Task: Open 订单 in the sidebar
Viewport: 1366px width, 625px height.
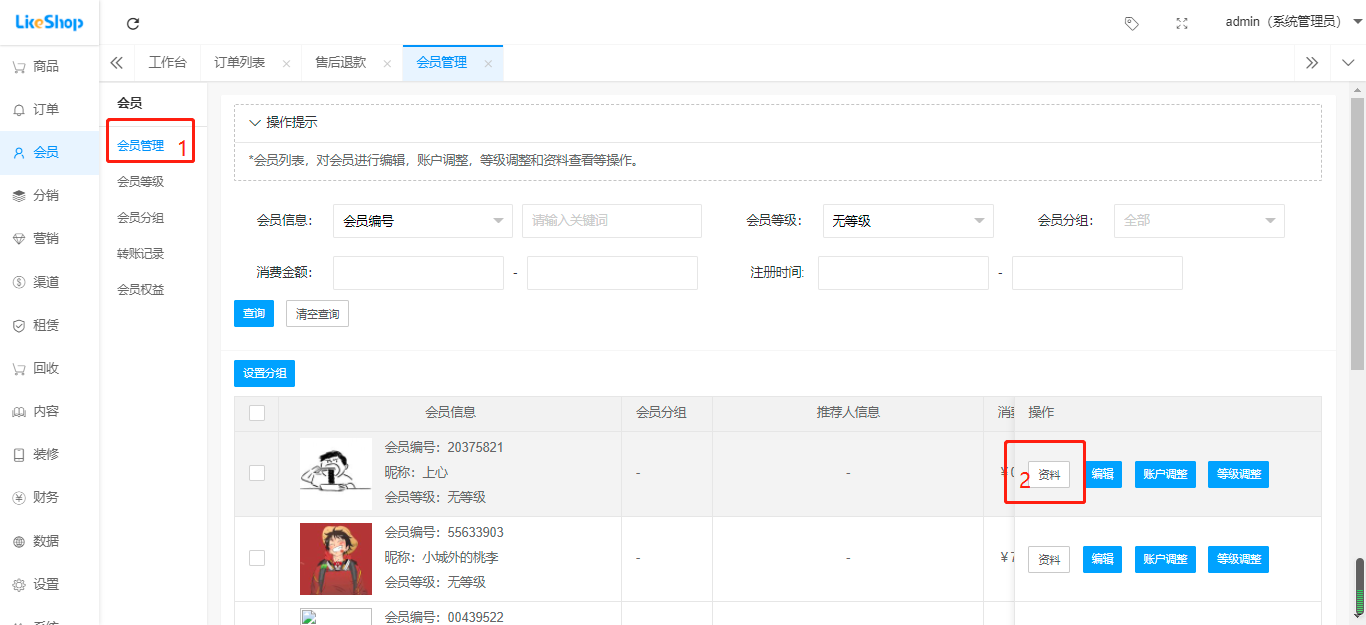Action: [50, 109]
